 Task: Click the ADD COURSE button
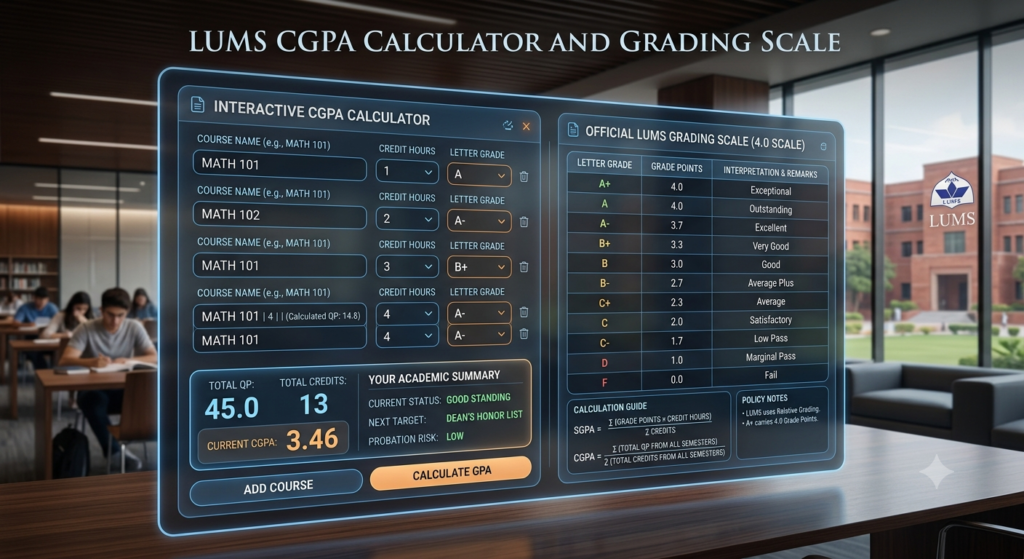(276, 487)
